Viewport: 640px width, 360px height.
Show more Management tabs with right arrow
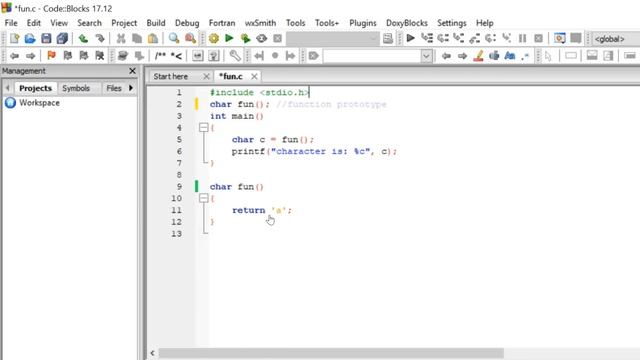point(131,88)
